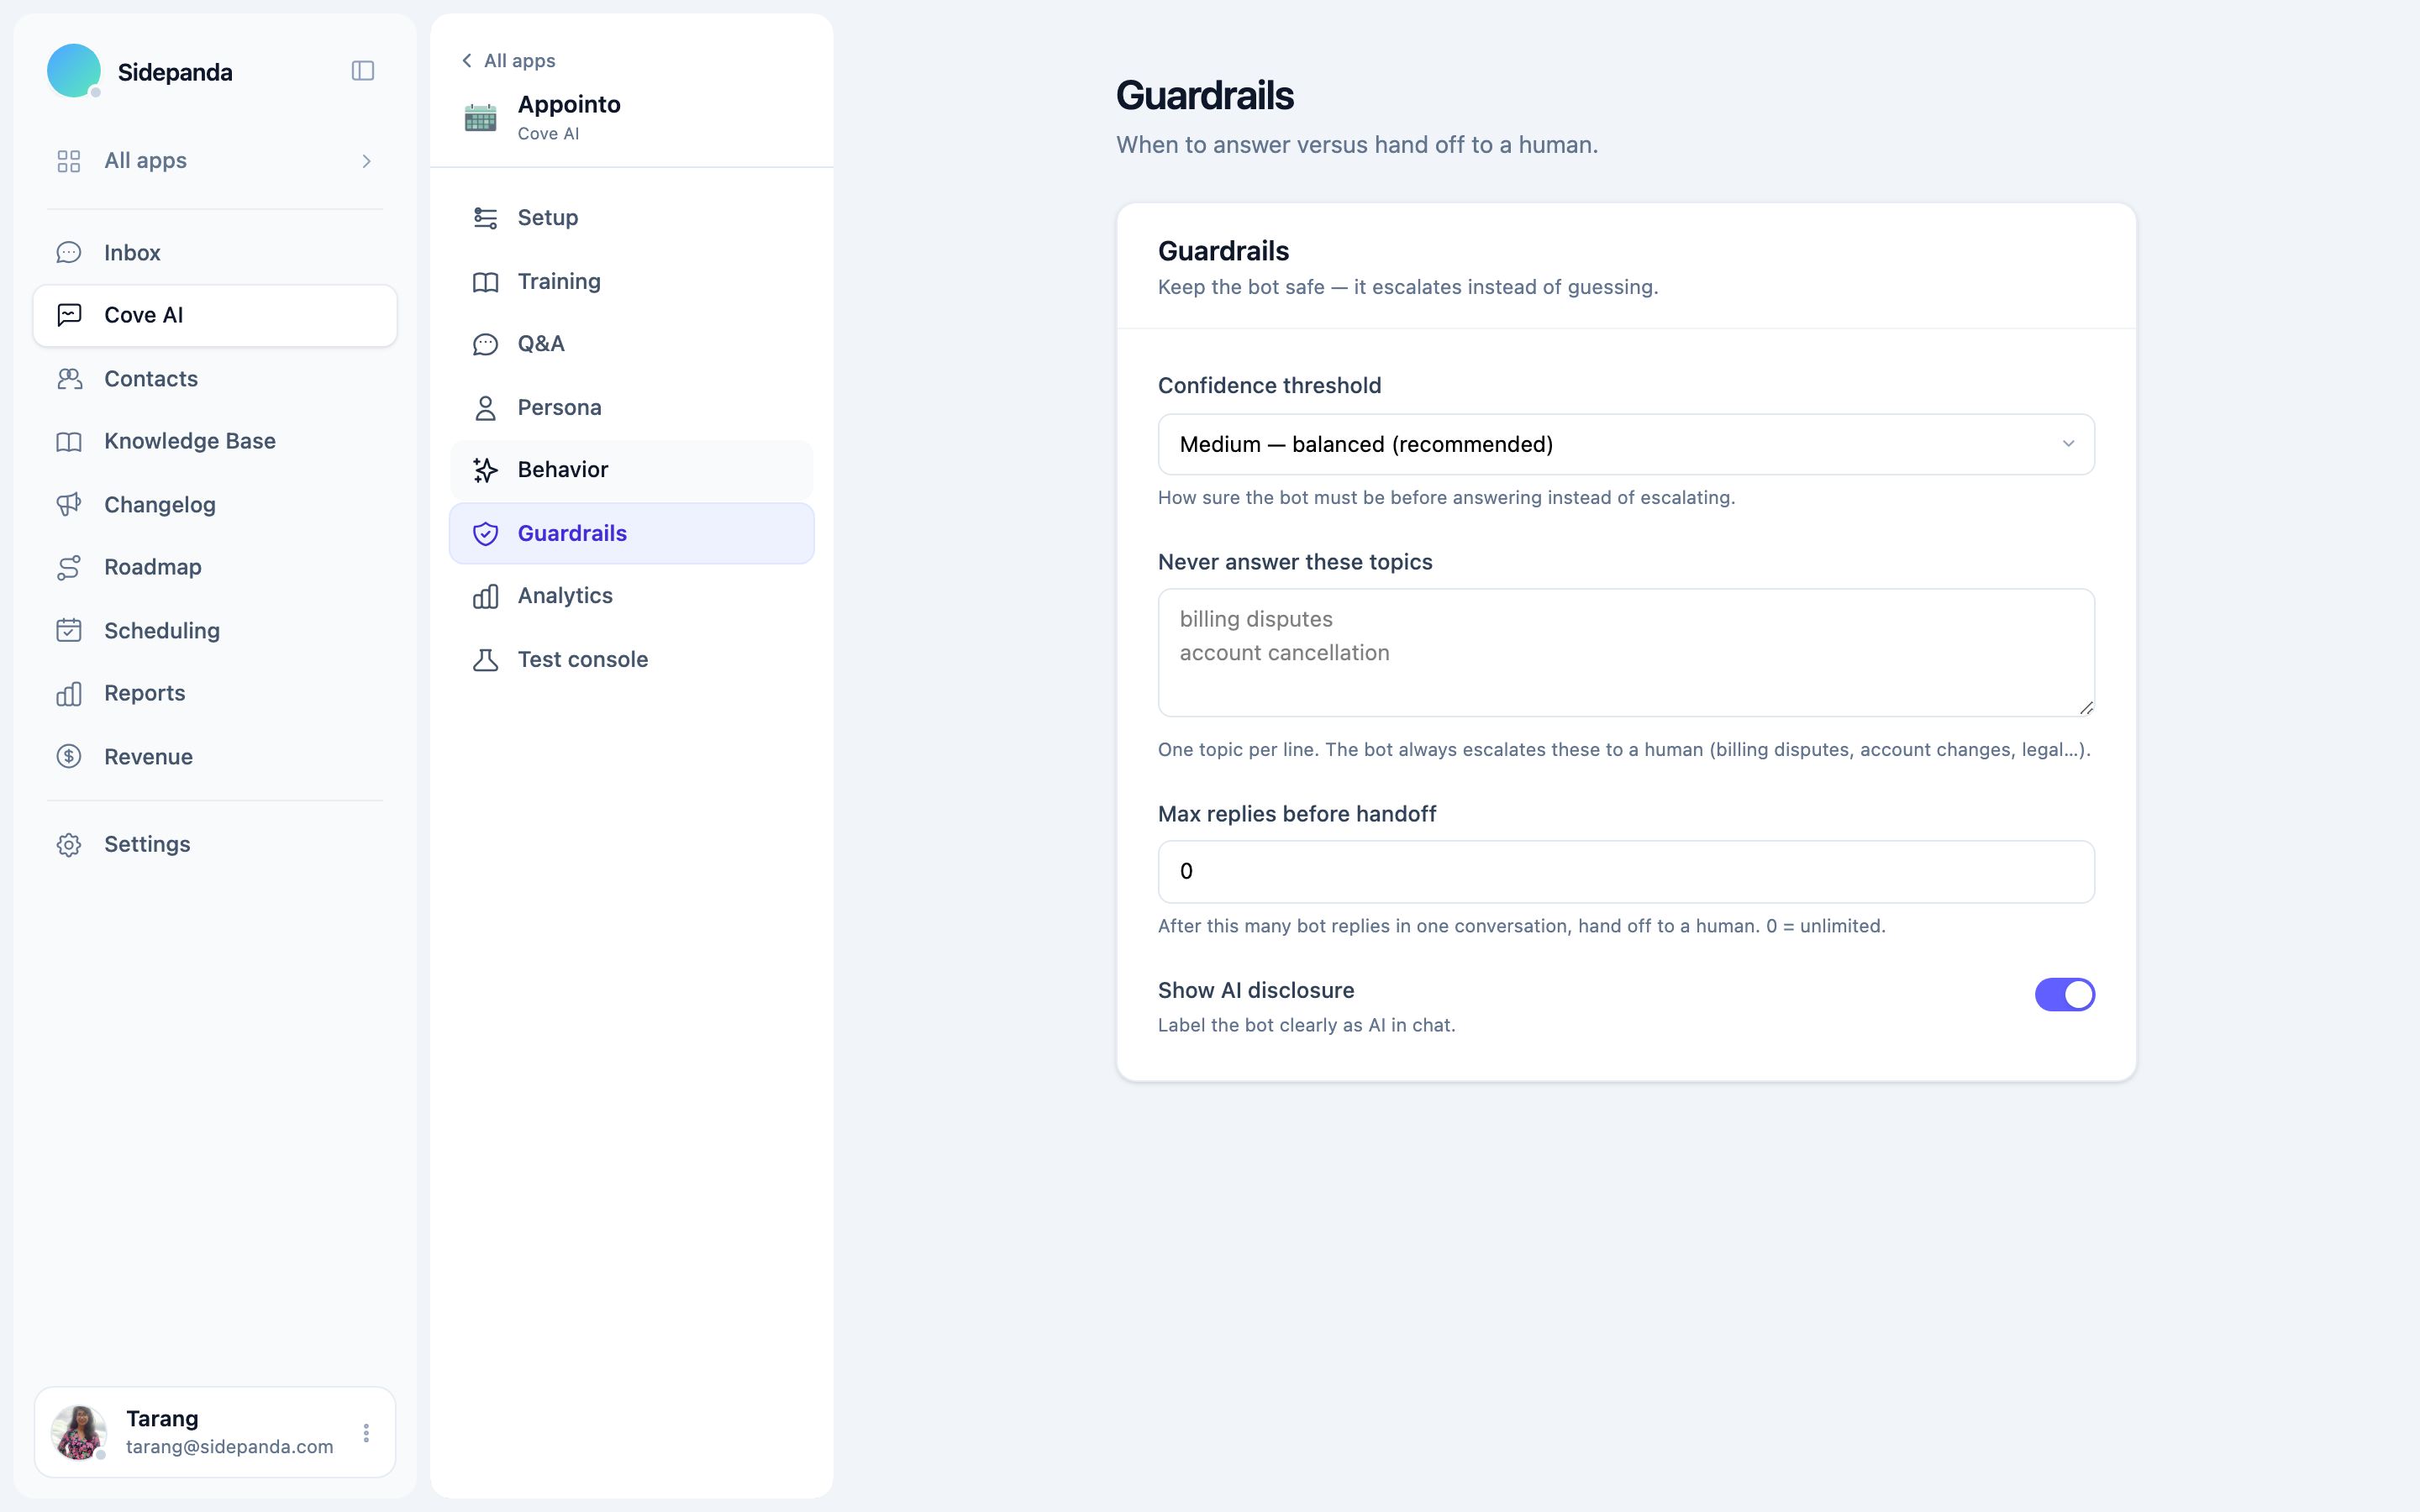The image size is (2420, 1512).
Task: Open the Changelog section
Action: [x=215, y=505]
